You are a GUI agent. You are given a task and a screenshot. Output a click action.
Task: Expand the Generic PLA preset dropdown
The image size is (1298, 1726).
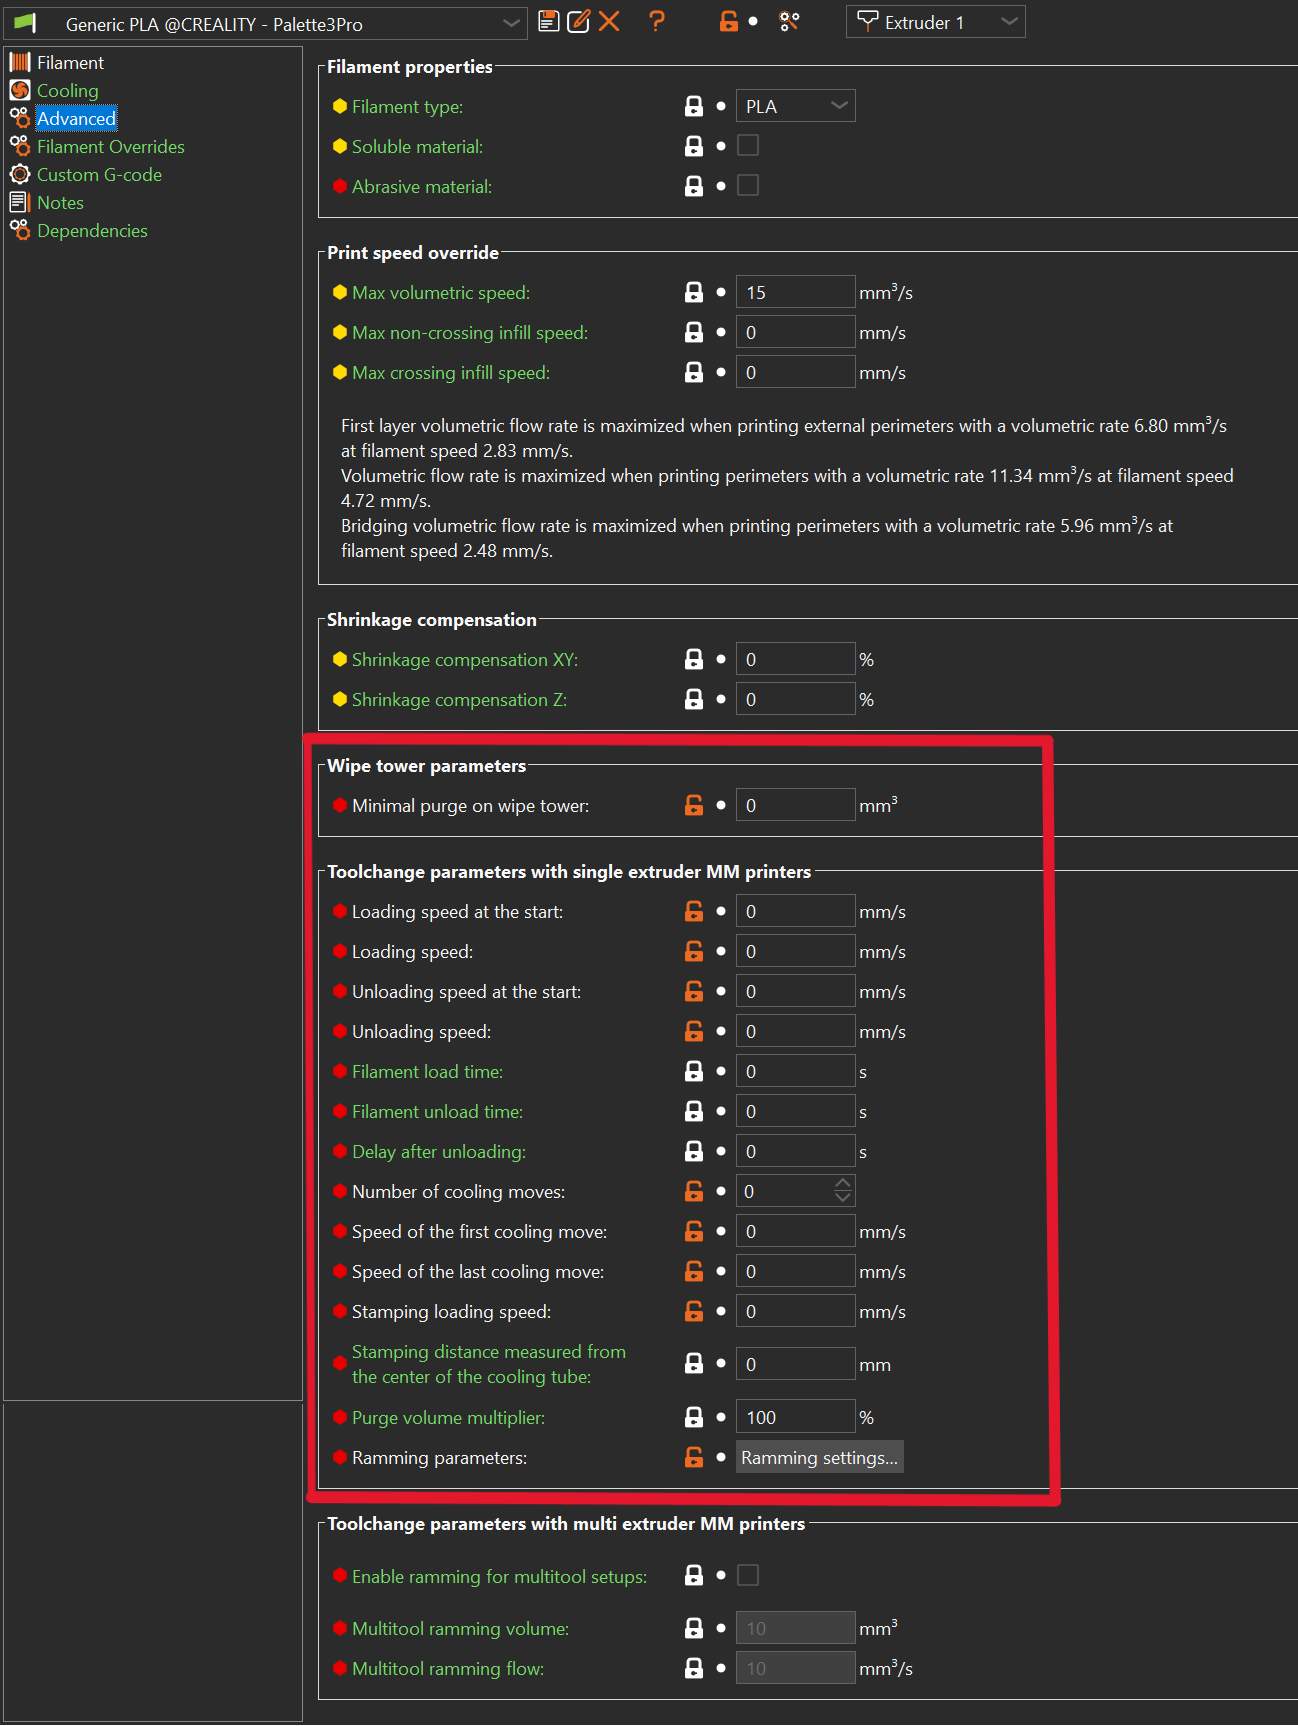[511, 23]
